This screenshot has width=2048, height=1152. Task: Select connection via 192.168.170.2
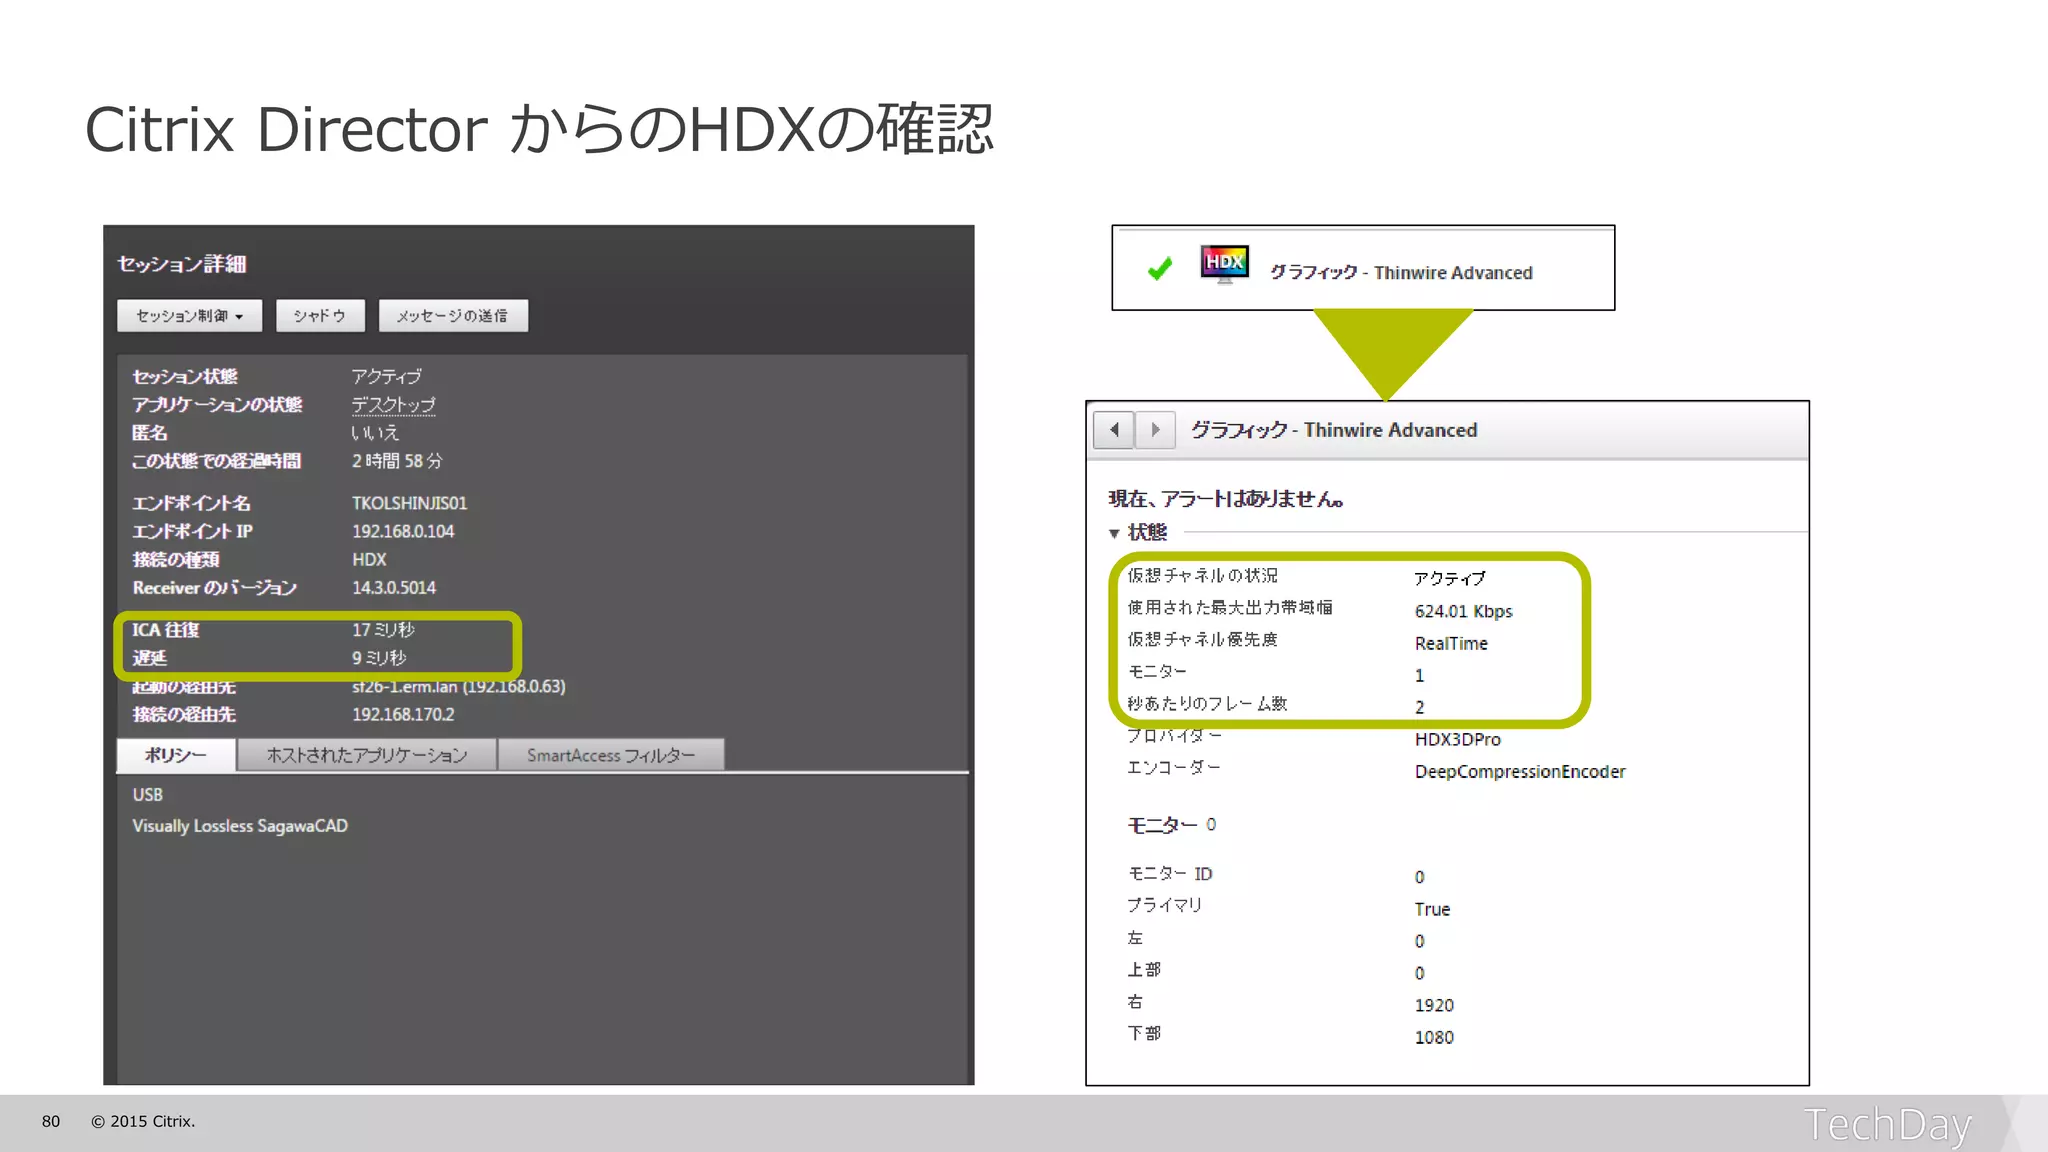click(x=403, y=714)
